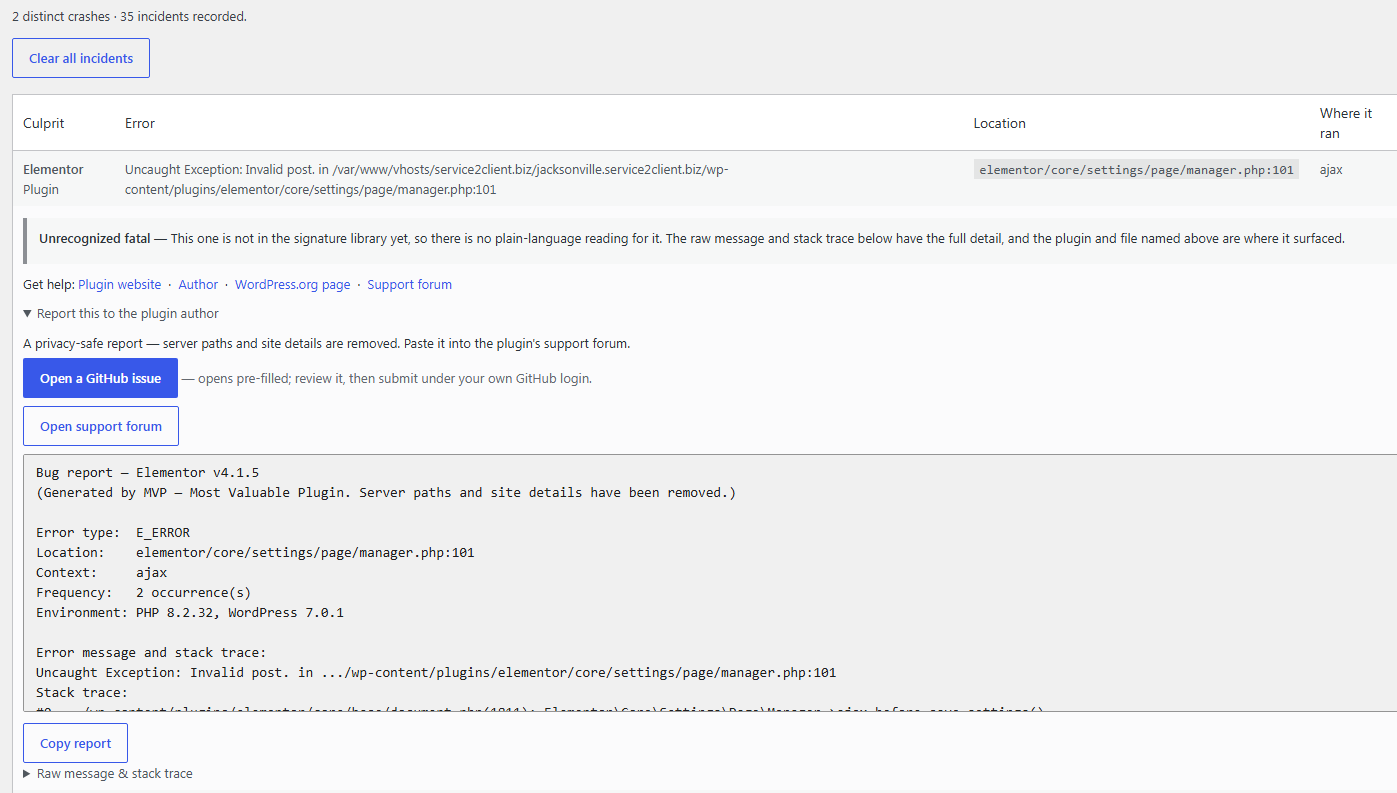This screenshot has height=793, width=1397.
Task: Click the "opens pre-filled; review it" hint text
Action: [x=387, y=378]
